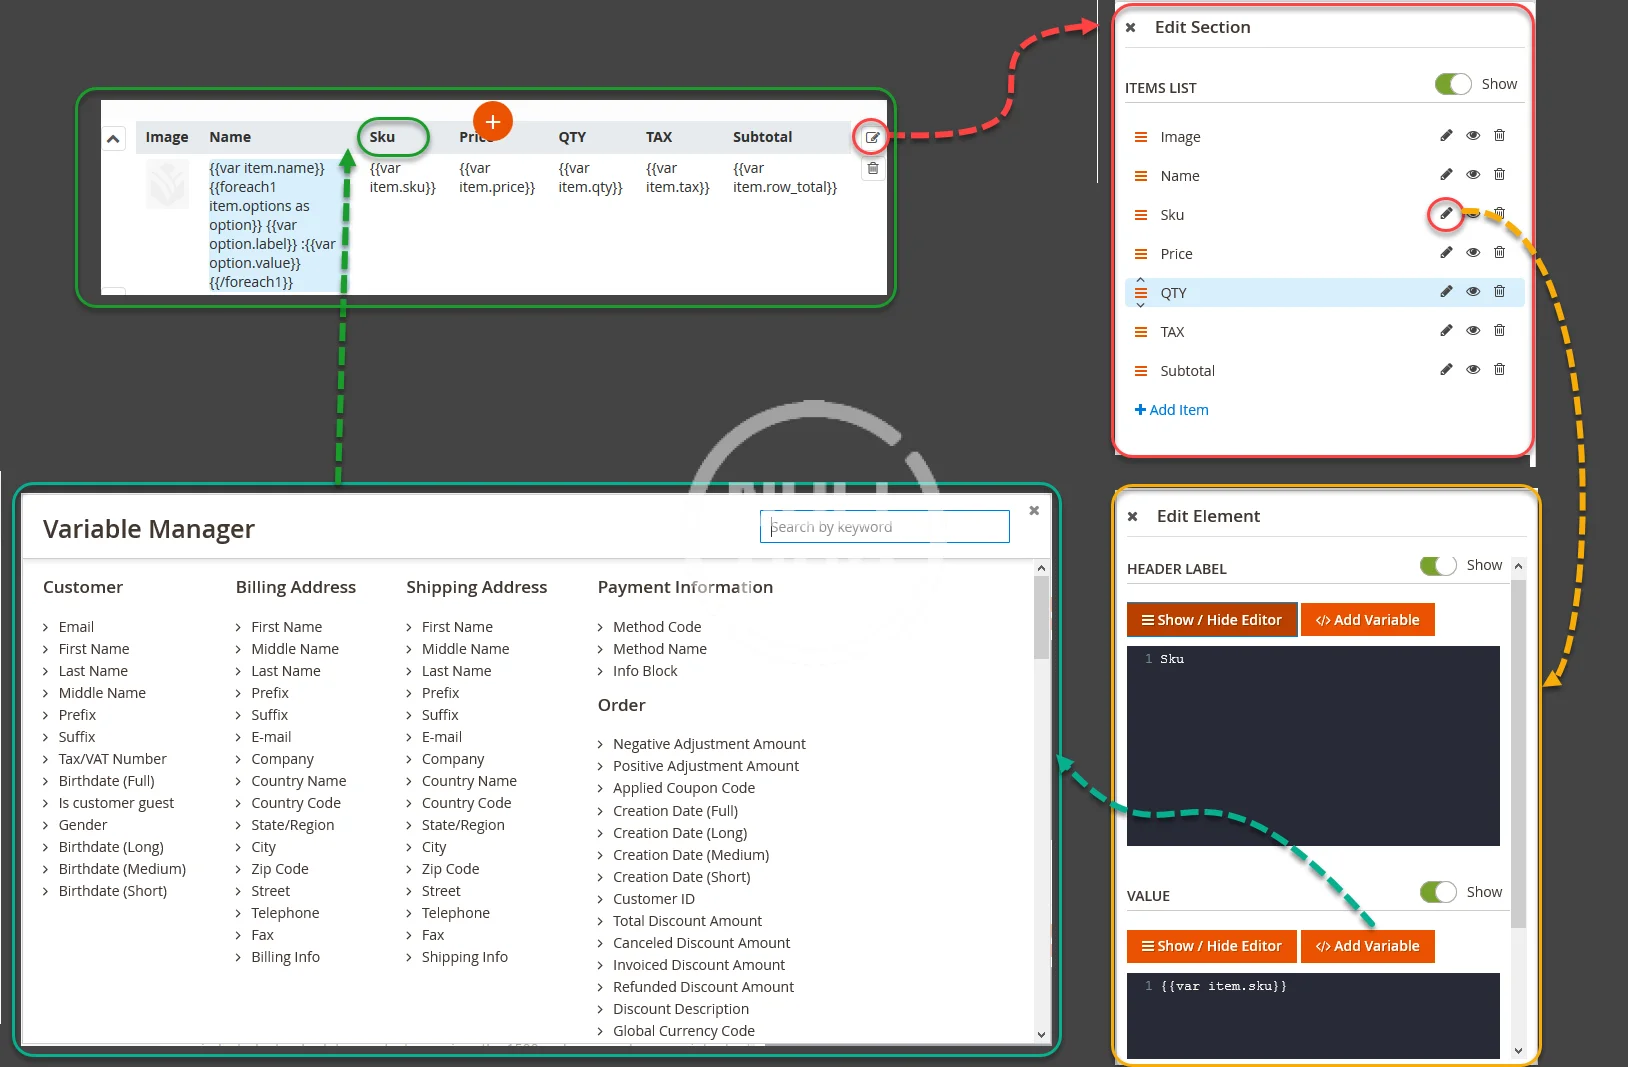Toggle visibility eye for the Name item
Image resolution: width=1628 pixels, height=1067 pixels.
point(1472,175)
